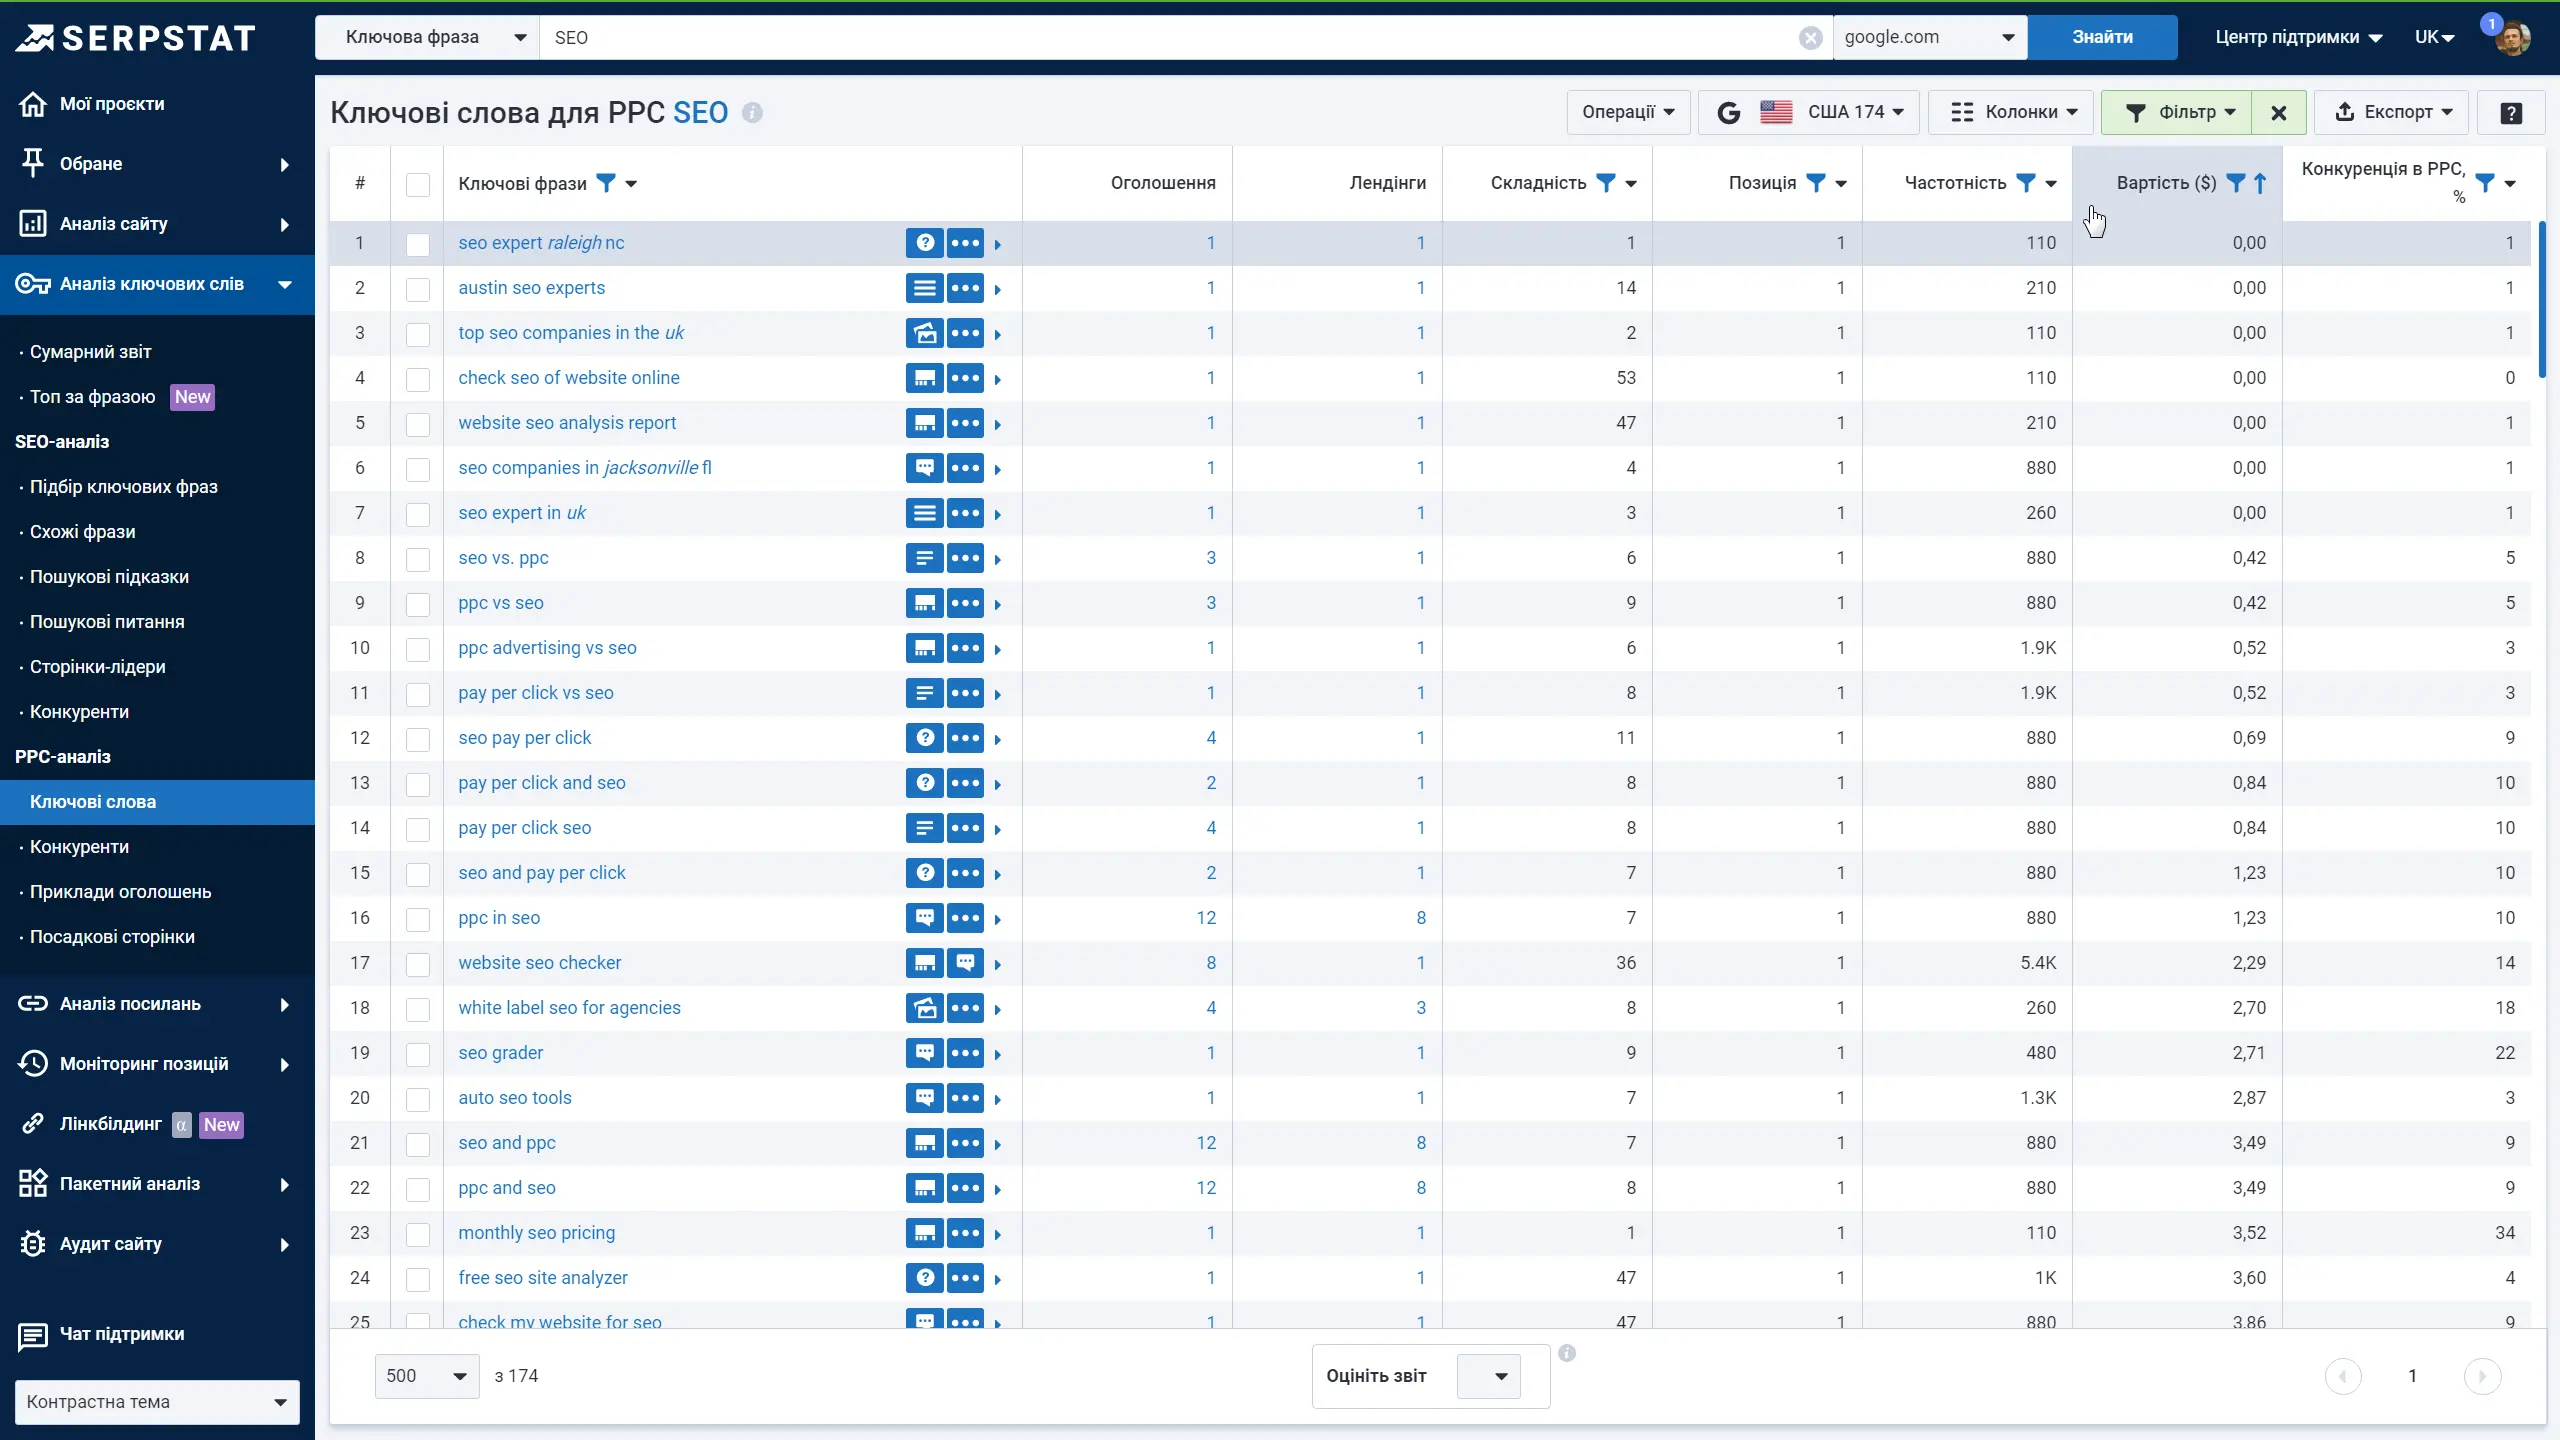Image resolution: width=2560 pixels, height=1440 pixels.
Task: Open Мої проєкти in sidebar
Action: 112,104
